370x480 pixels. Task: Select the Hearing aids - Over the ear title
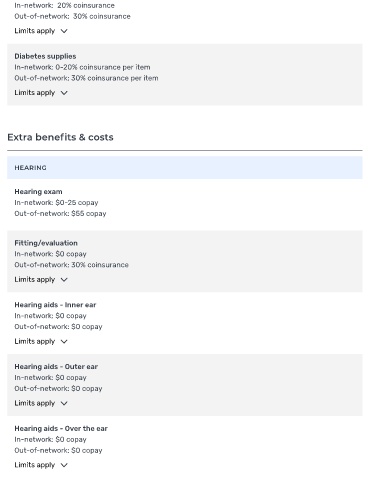61,428
